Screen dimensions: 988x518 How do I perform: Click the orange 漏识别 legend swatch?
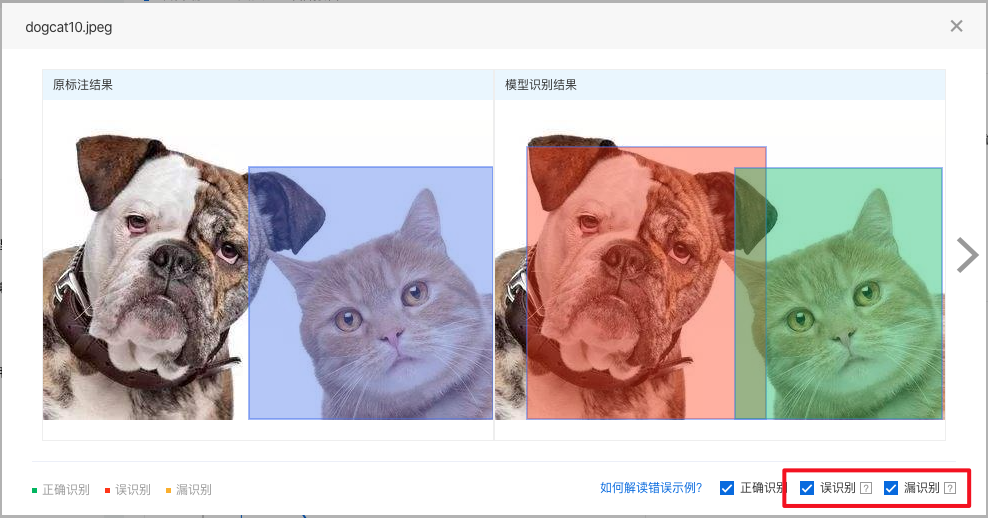(168, 490)
